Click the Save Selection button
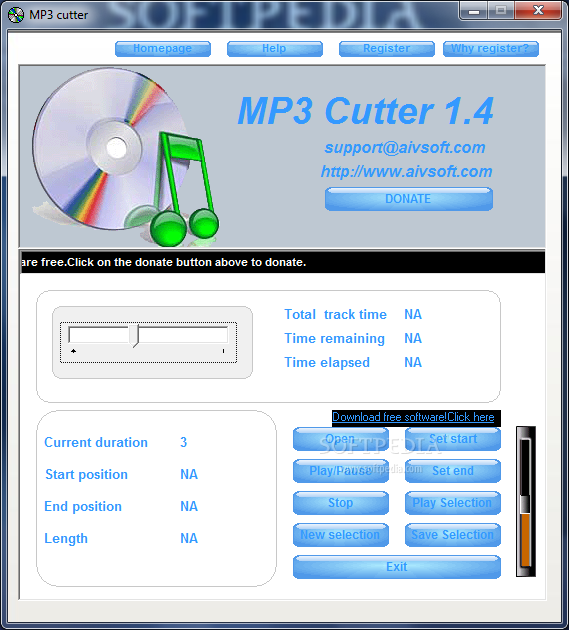The image size is (569, 630). pyautogui.click(x=453, y=535)
